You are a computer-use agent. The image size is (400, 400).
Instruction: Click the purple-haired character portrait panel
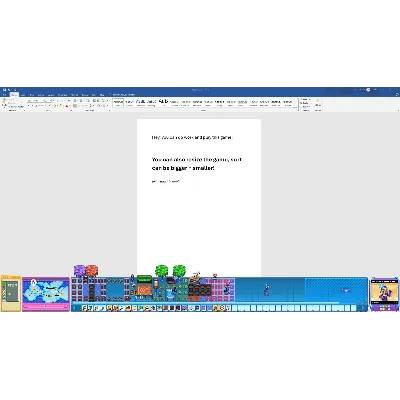[384, 294]
